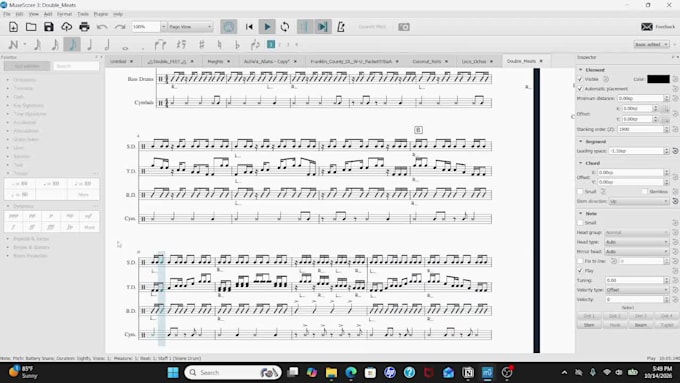Viewport: 680px width, 383px height.
Task: Toggle the Note Small checkbox
Action: click(580, 223)
